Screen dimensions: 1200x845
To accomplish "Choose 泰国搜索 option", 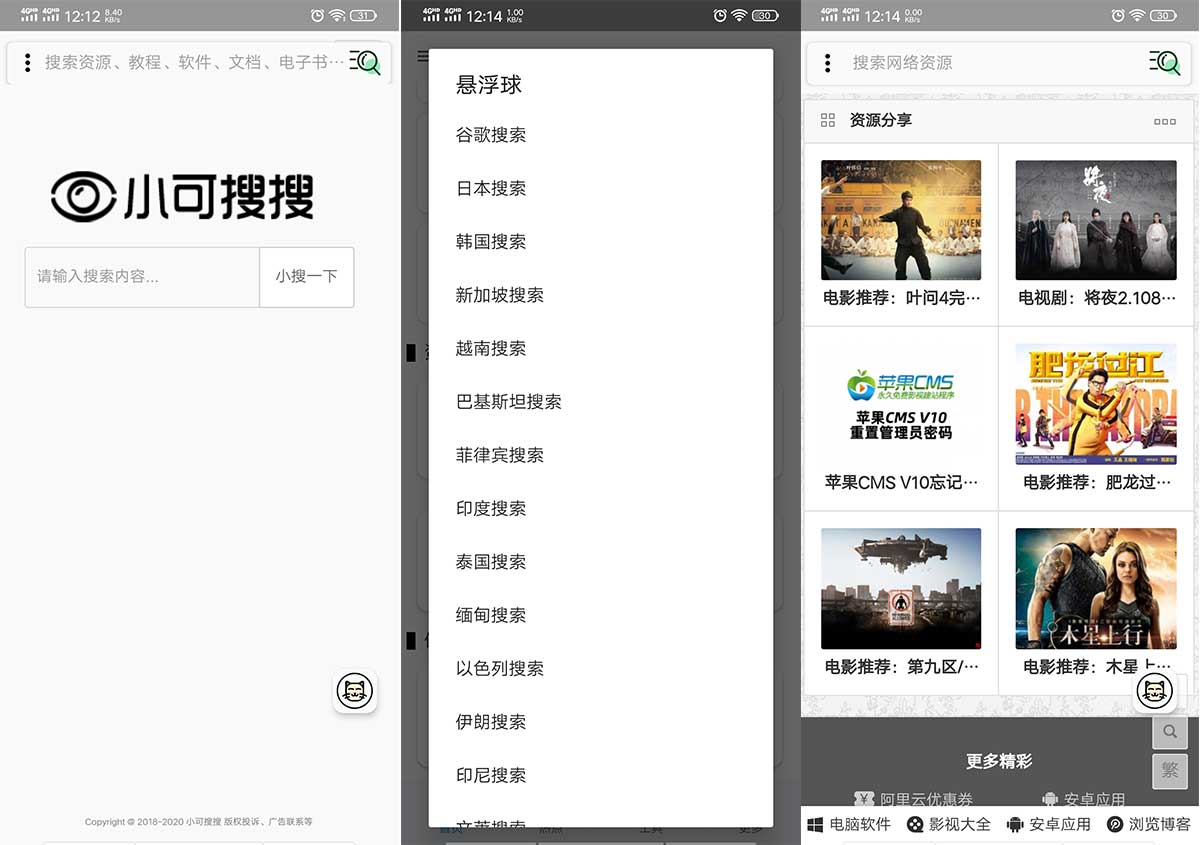I will 491,562.
